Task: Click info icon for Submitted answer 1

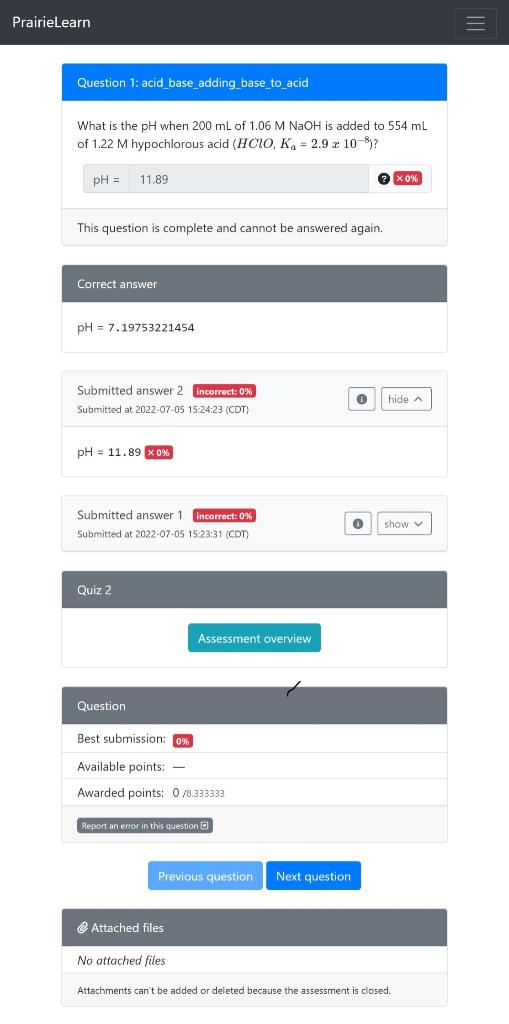Action: [x=358, y=524]
